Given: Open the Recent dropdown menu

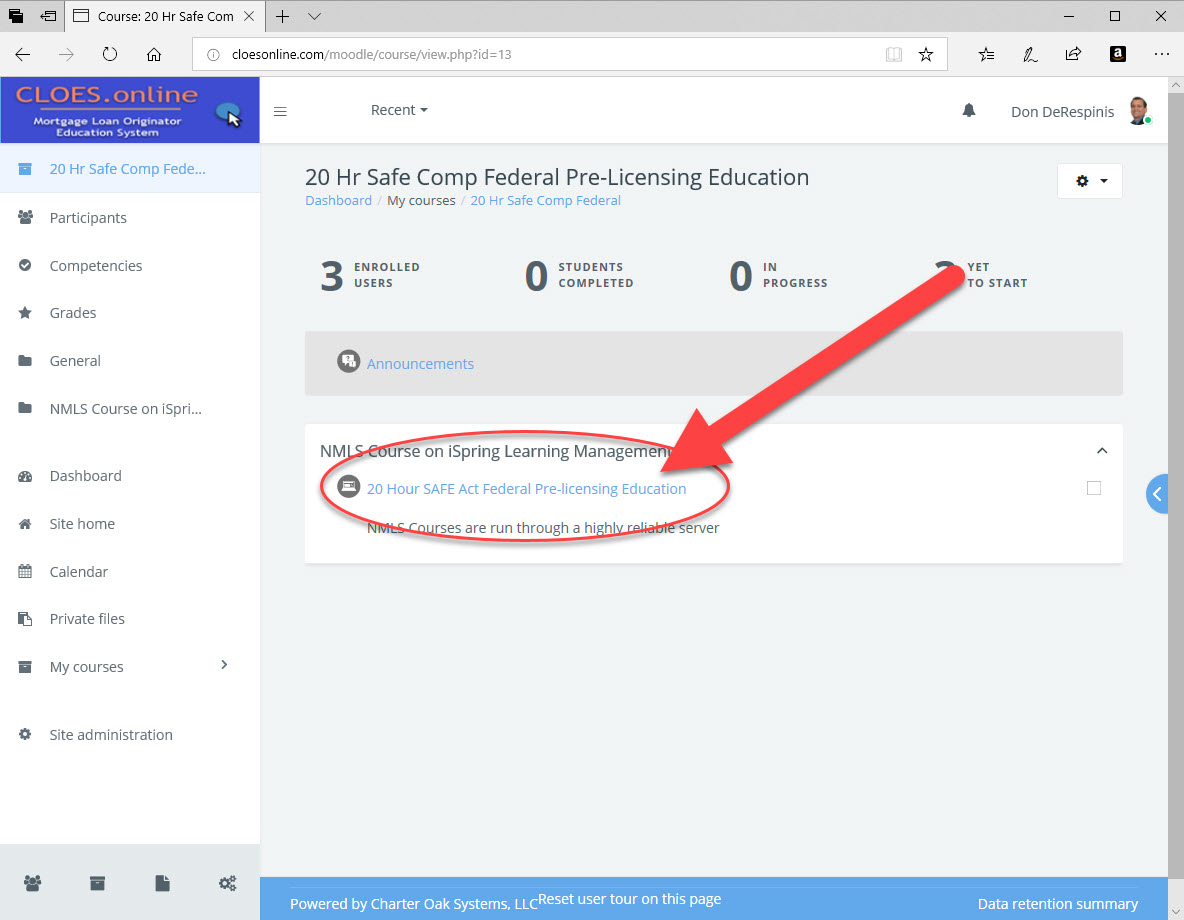Looking at the screenshot, I should click(x=399, y=110).
